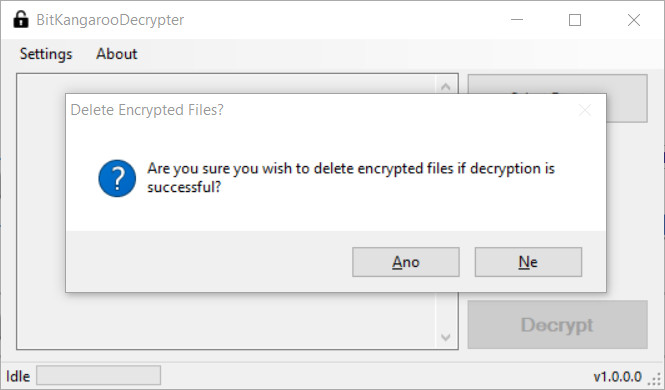The height and width of the screenshot is (390, 665).
Task: Open the Settings menu
Action: pyautogui.click(x=46, y=54)
